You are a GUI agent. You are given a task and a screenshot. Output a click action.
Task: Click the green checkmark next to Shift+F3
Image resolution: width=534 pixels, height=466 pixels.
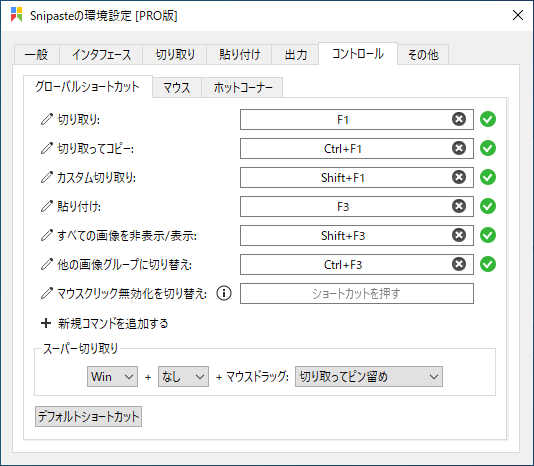[488, 235]
